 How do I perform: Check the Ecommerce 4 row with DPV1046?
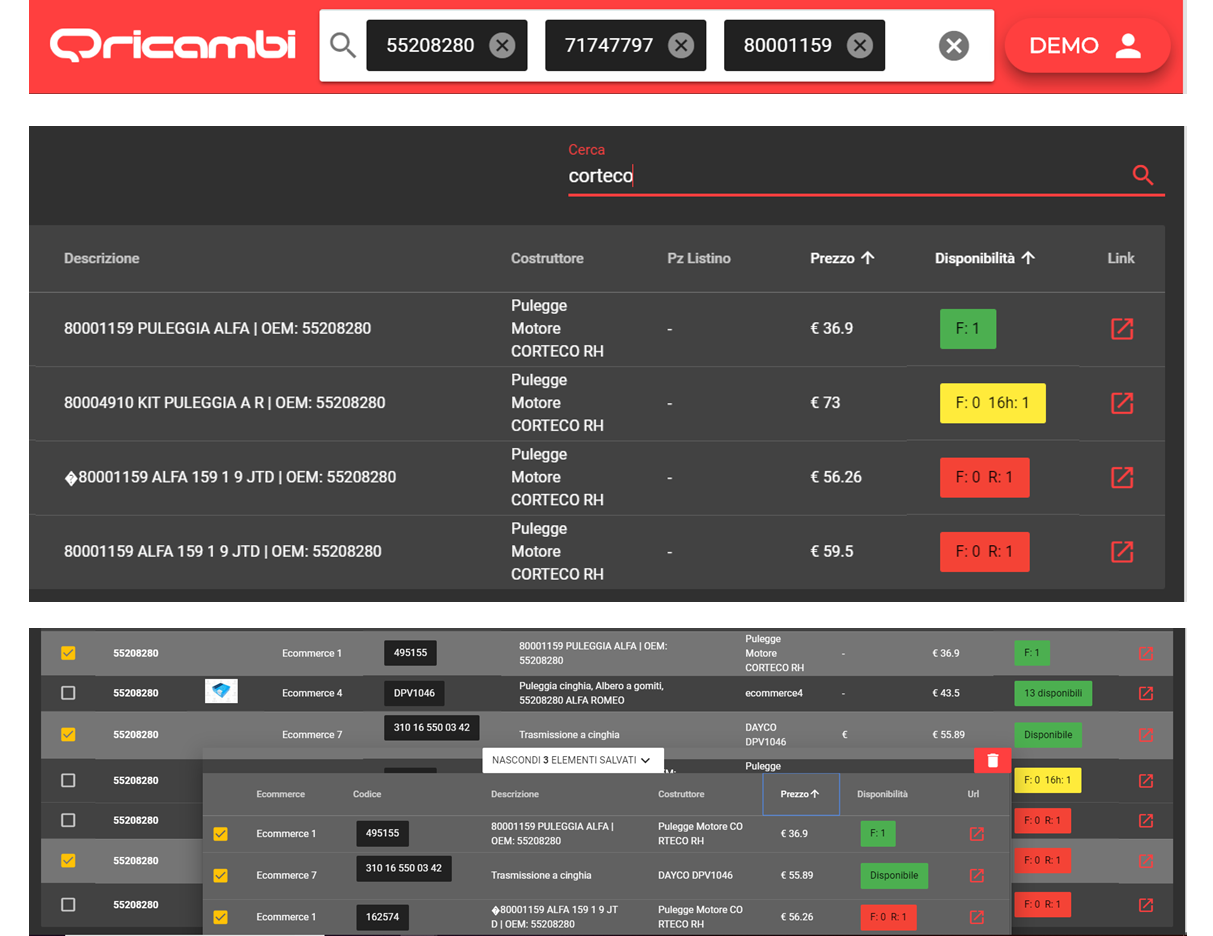pyautogui.click(x=68, y=692)
